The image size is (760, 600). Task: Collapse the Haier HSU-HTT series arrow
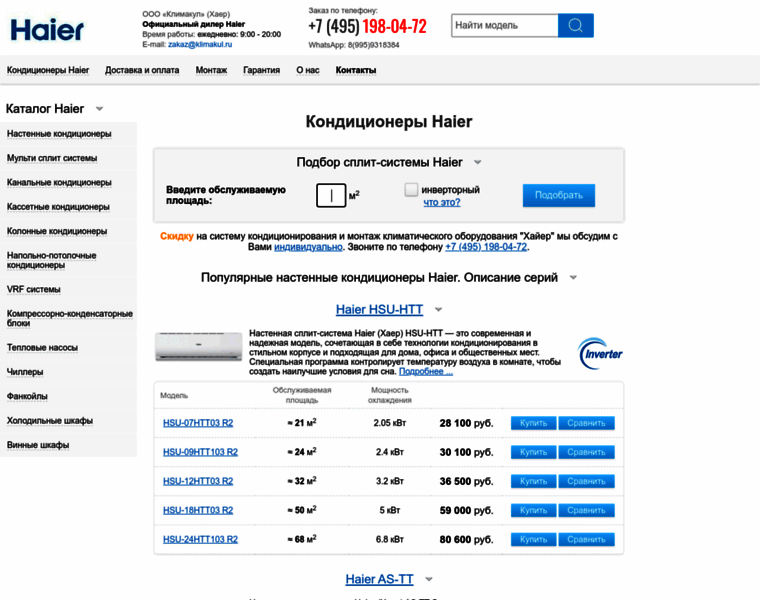click(439, 310)
